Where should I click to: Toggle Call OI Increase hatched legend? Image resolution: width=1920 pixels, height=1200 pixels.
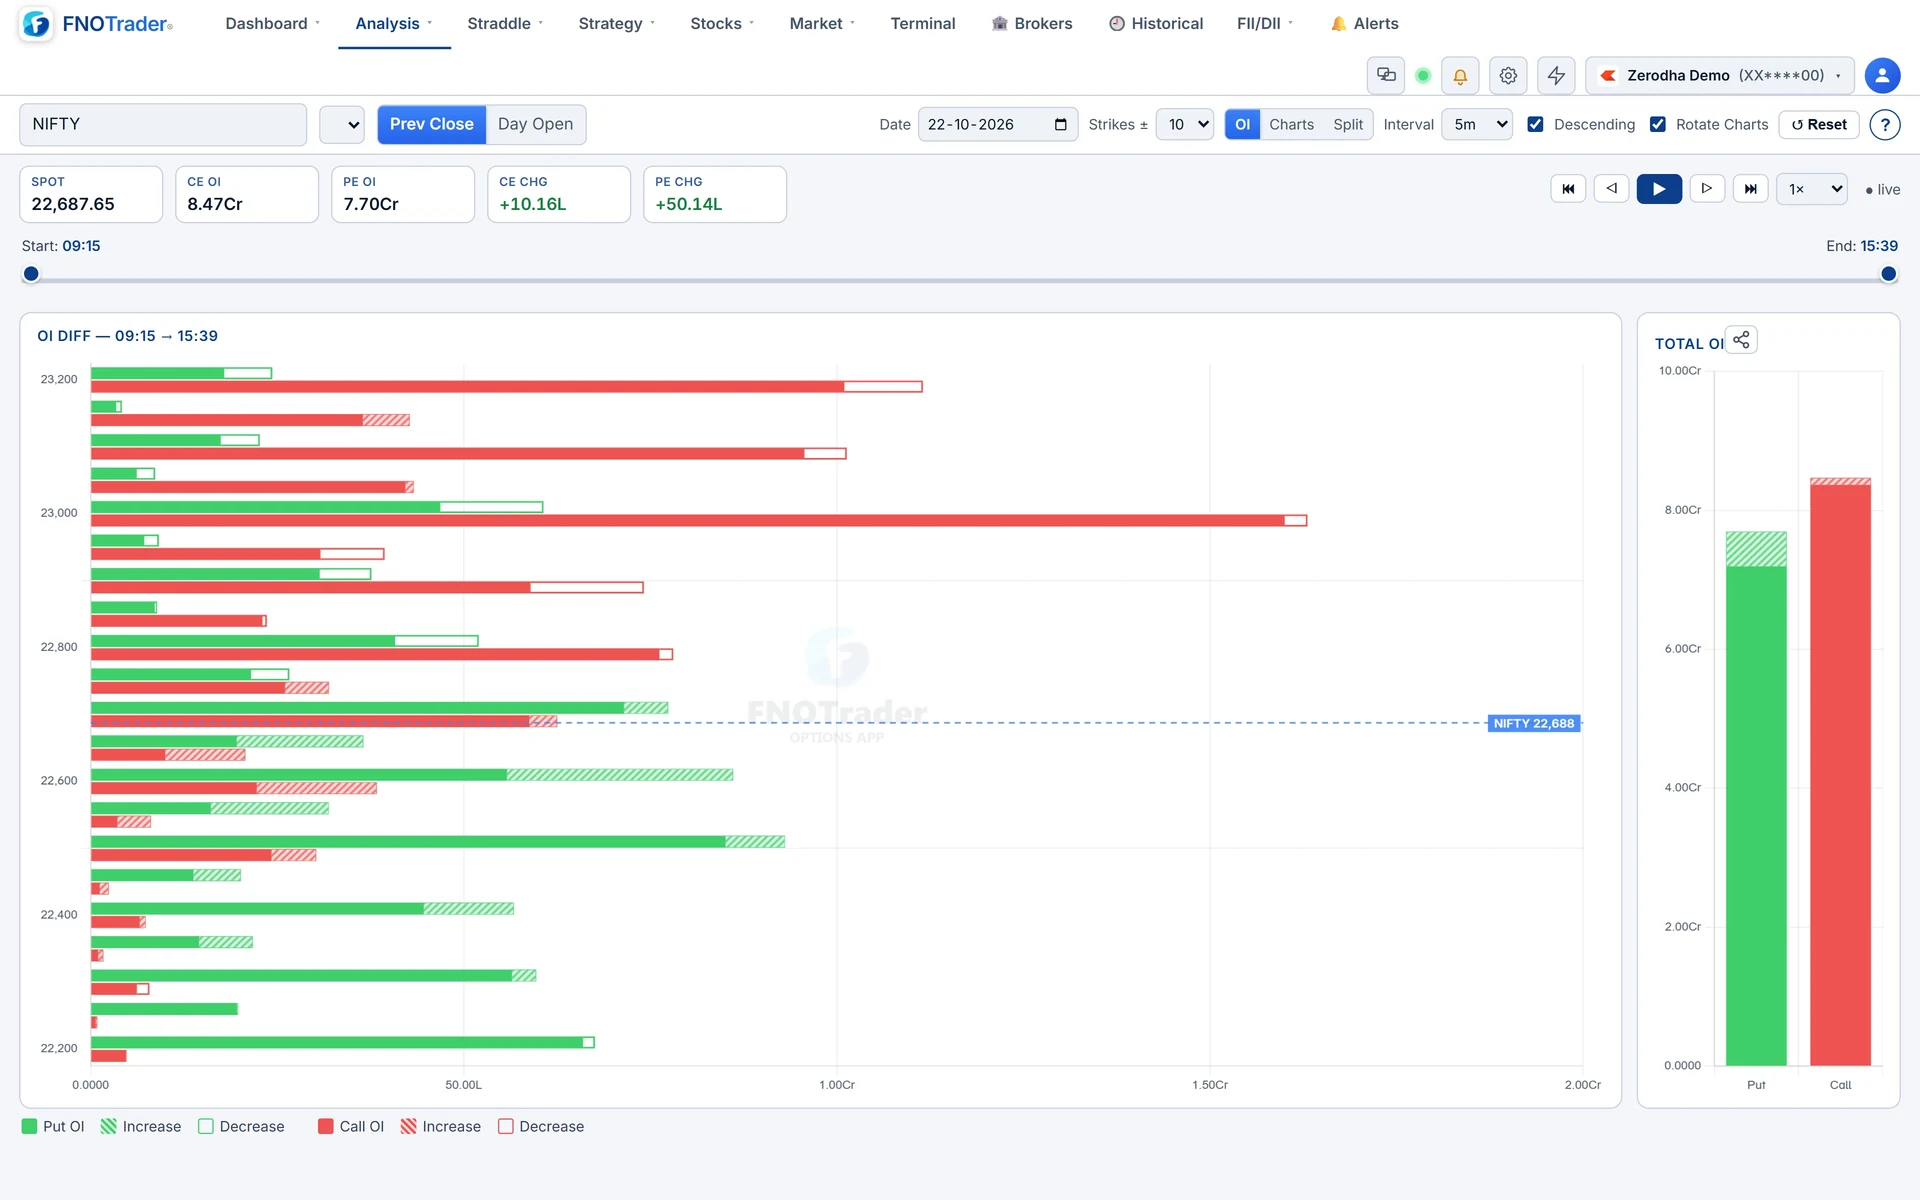[x=408, y=1126]
